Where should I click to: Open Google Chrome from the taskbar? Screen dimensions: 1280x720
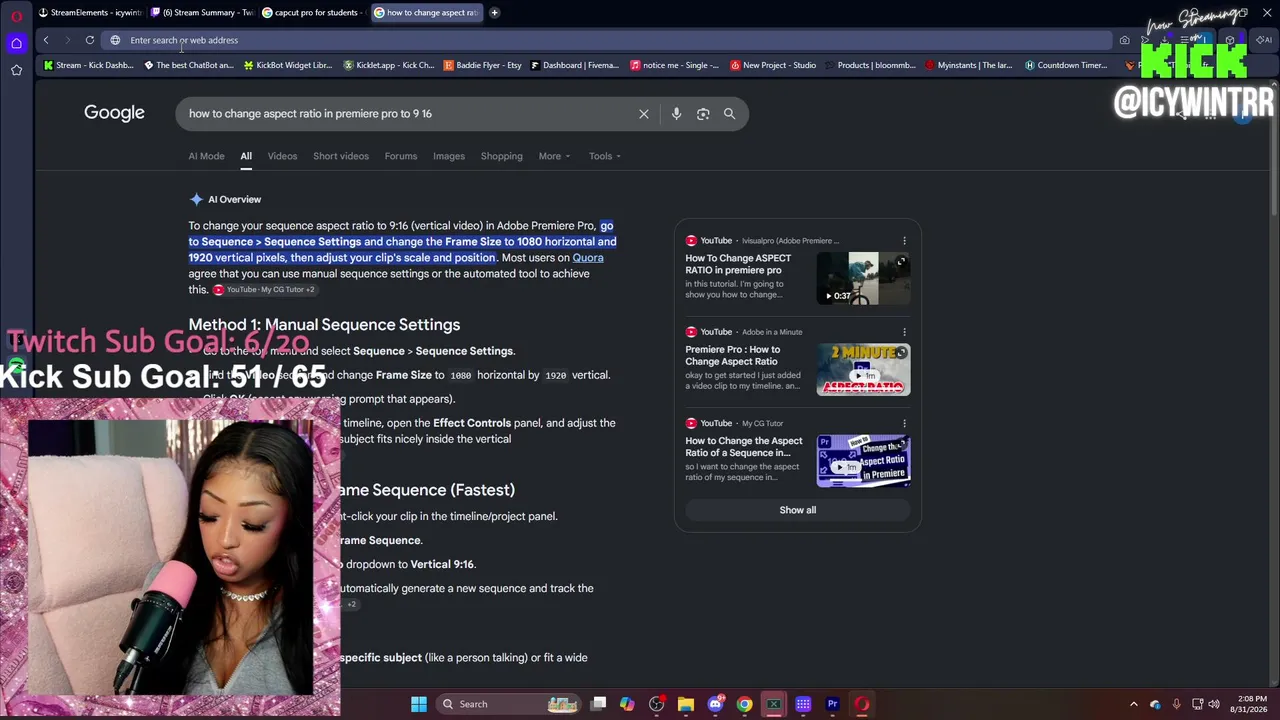point(744,704)
